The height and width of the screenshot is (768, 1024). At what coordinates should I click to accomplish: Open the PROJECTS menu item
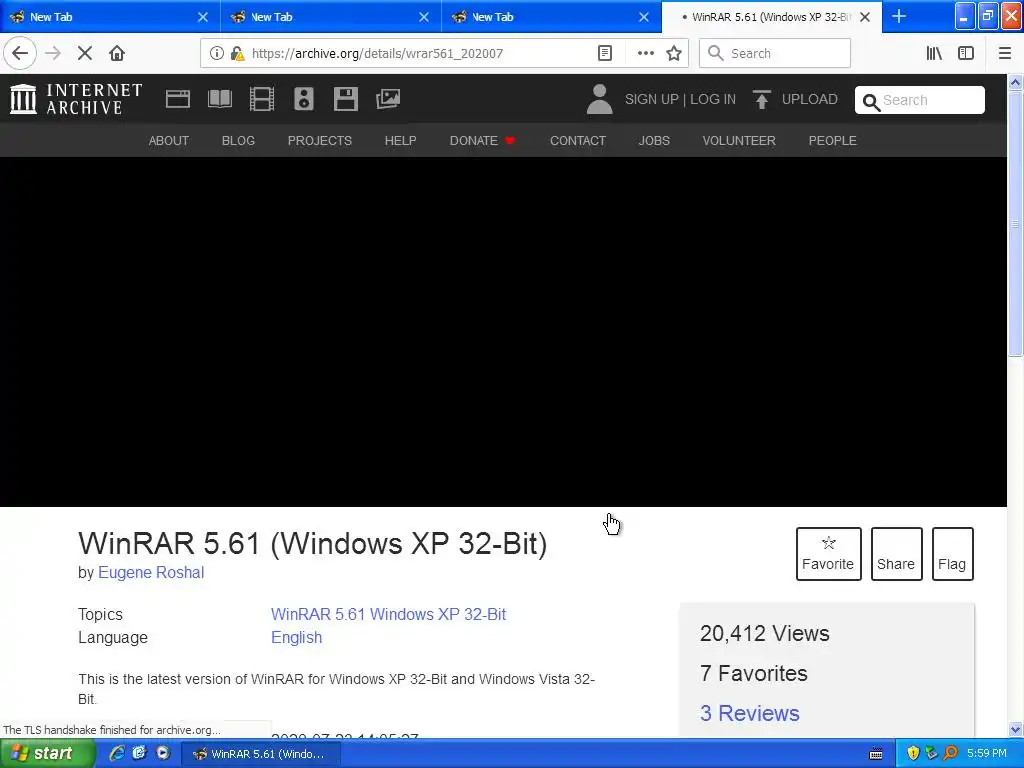320,140
